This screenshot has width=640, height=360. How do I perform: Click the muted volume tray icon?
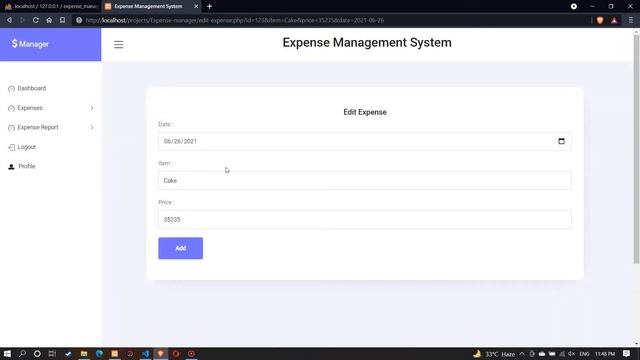click(571, 353)
